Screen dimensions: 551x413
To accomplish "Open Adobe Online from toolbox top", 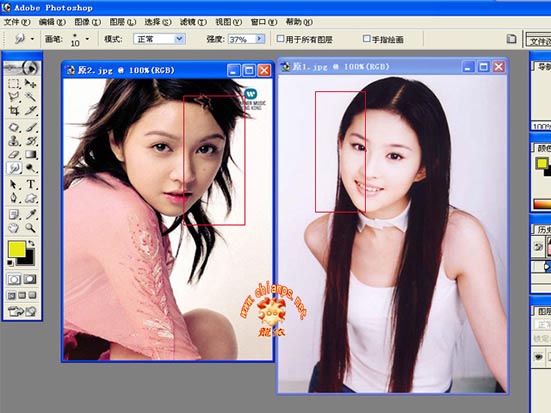I will 22,68.
